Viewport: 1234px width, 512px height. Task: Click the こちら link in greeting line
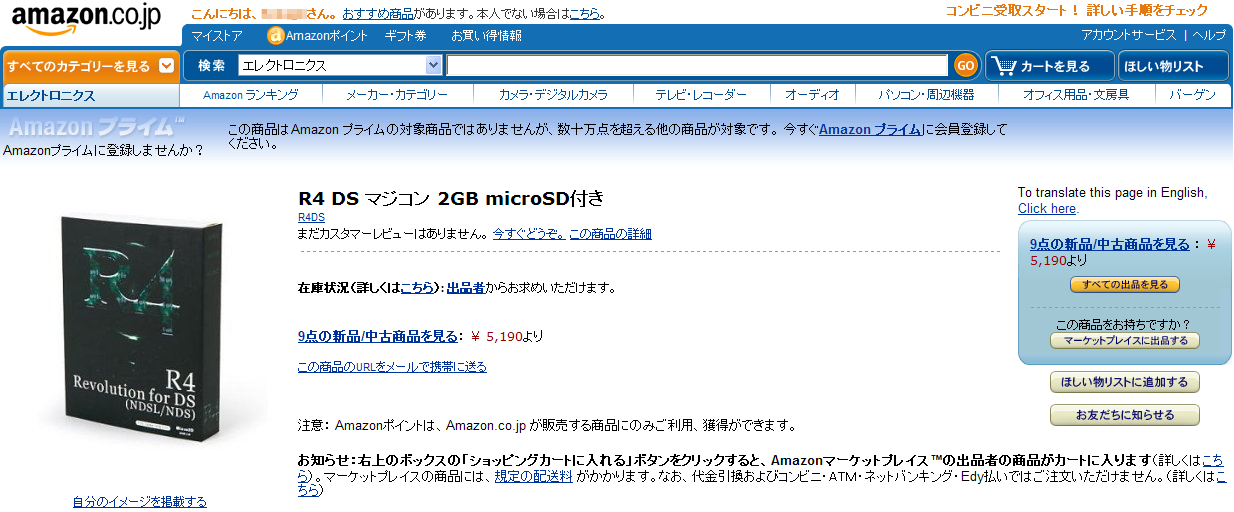585,14
